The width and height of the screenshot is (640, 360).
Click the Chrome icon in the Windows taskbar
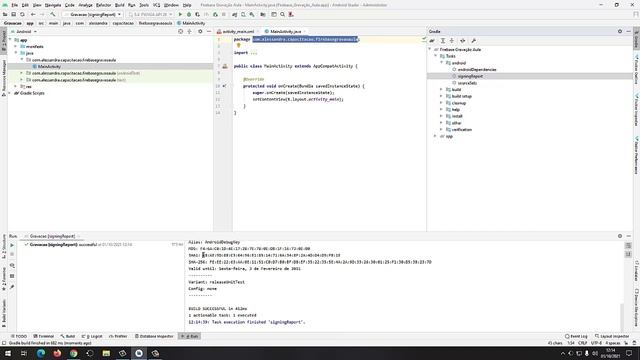tap(73, 353)
